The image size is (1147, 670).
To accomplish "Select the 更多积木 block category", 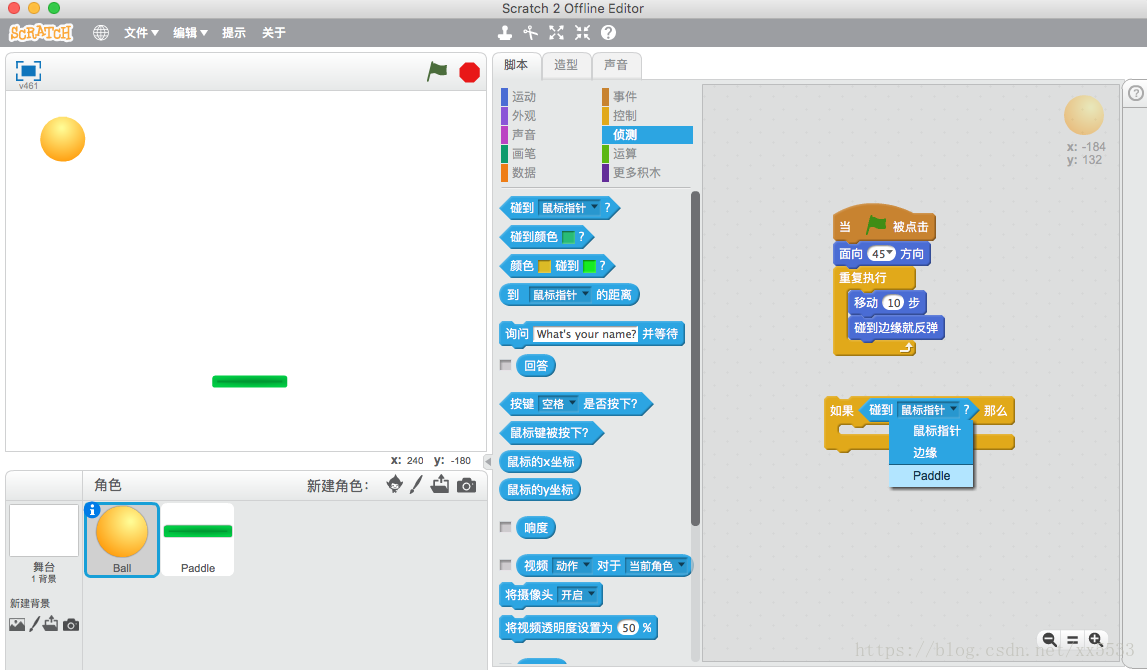I will tap(636, 173).
